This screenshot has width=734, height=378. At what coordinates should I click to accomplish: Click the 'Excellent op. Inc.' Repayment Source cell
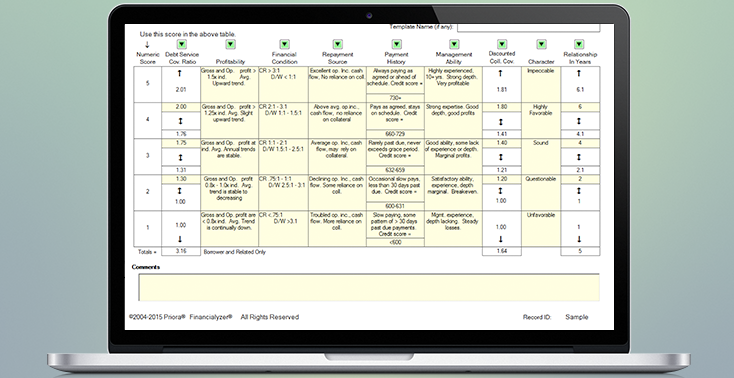coord(337,84)
